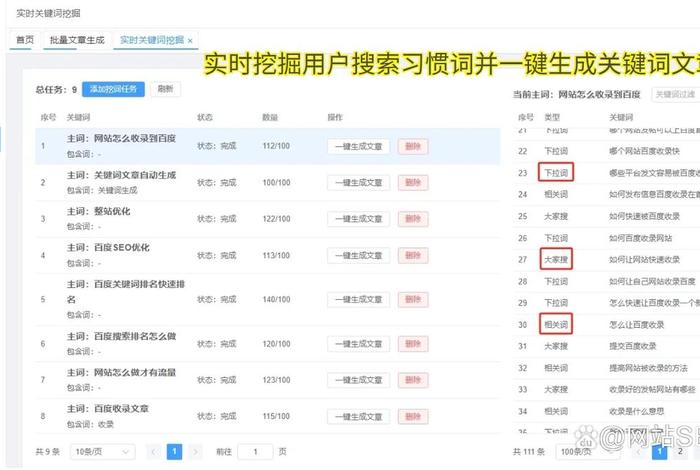Screen dimensions: 700x470
Task: Open the 10条/页 page size dropdown
Action: point(102,452)
